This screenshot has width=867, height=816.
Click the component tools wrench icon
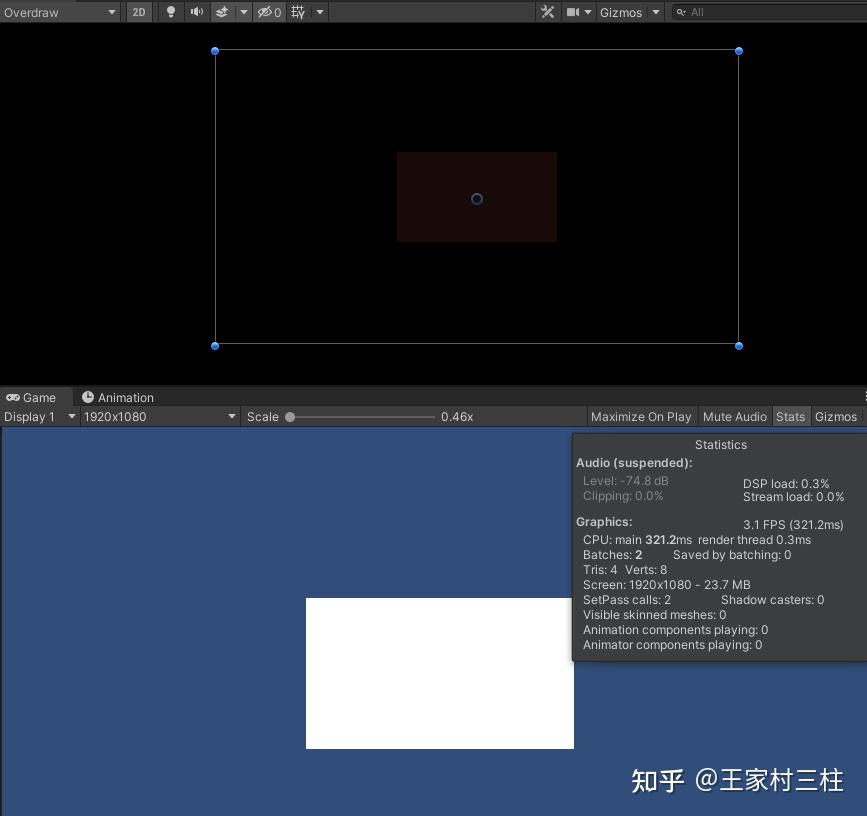tap(548, 12)
